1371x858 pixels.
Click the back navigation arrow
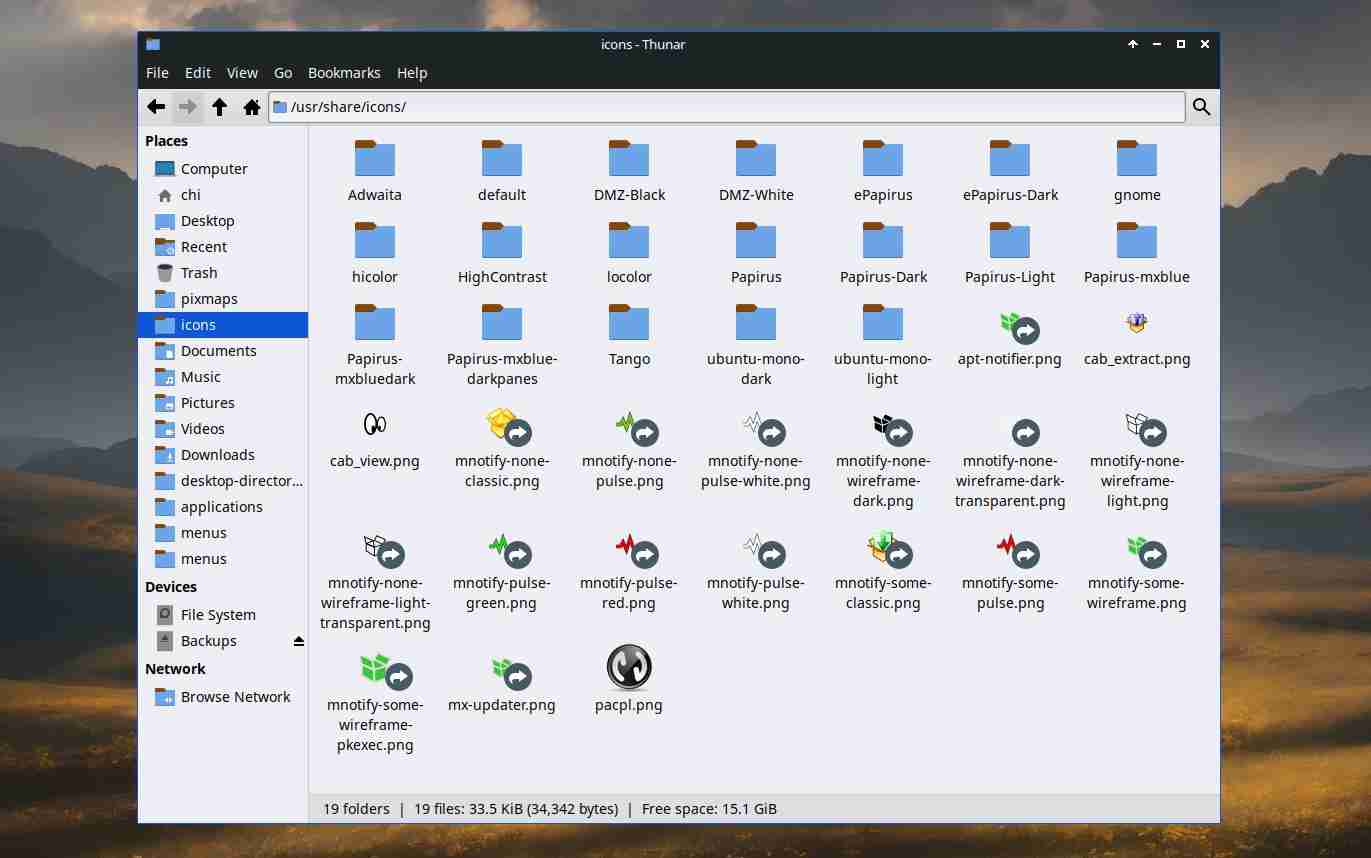[156, 107]
